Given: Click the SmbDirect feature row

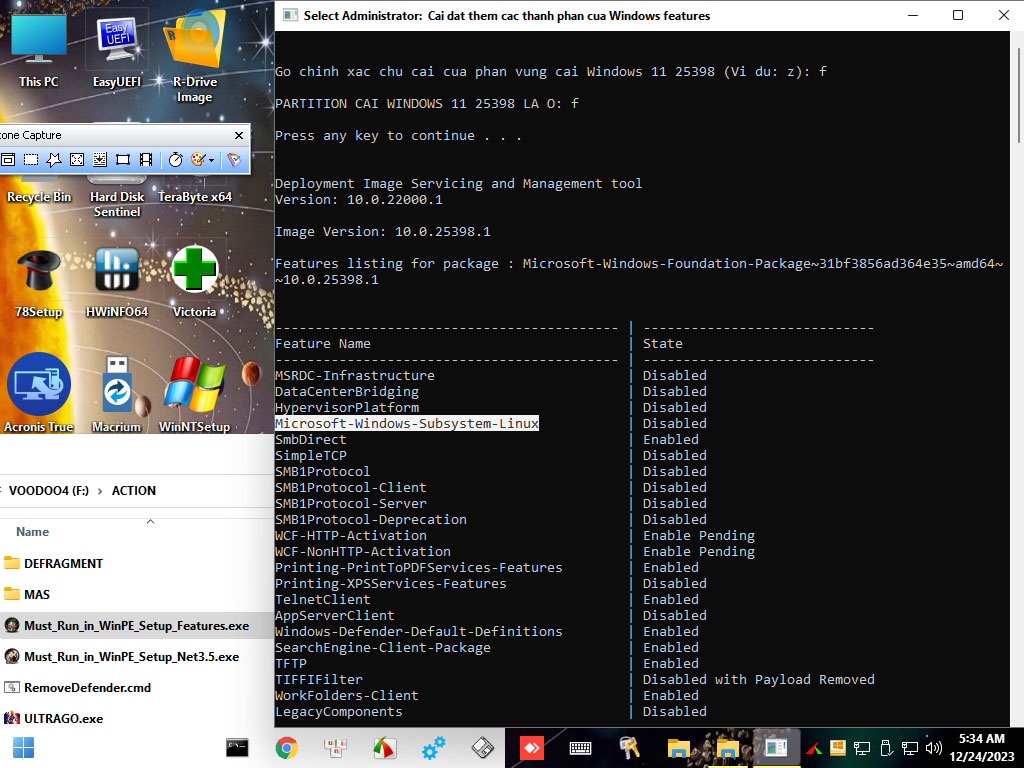Looking at the screenshot, I should point(487,440).
